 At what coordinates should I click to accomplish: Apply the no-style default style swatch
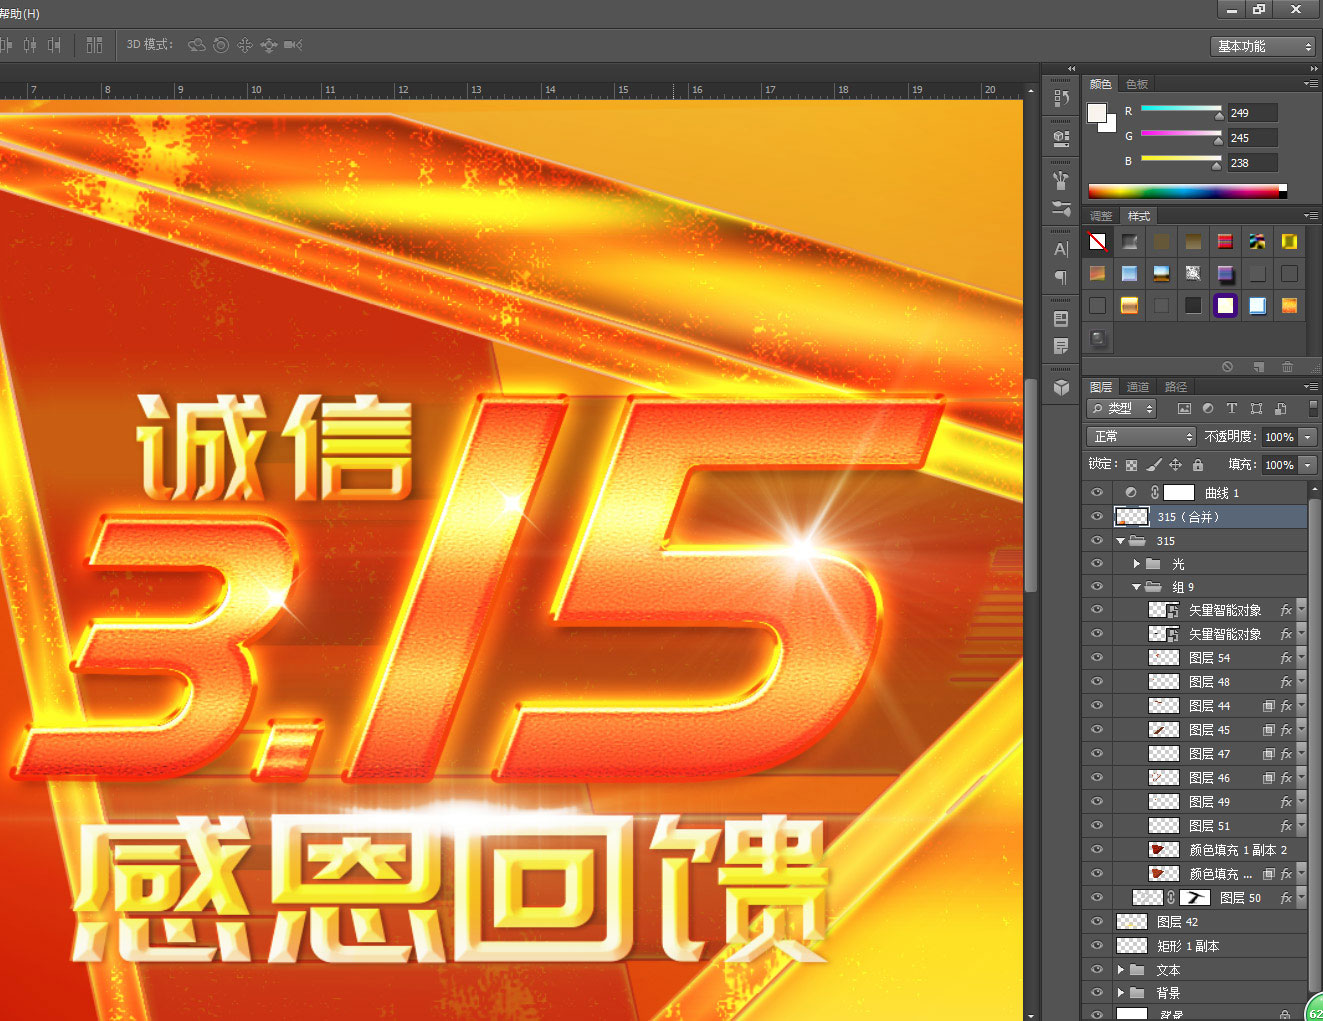coord(1097,241)
